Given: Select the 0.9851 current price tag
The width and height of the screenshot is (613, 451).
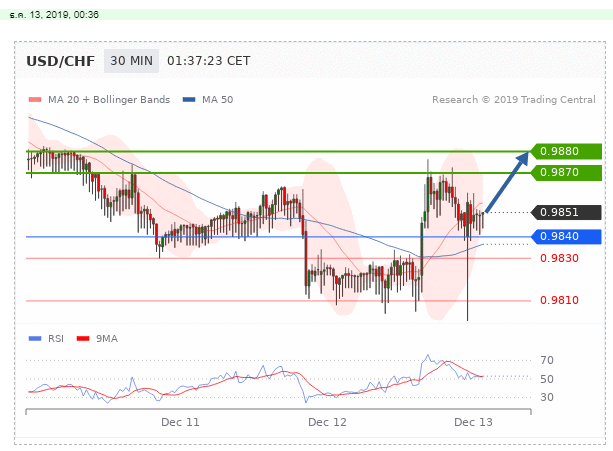Looking at the screenshot, I should pos(566,212).
